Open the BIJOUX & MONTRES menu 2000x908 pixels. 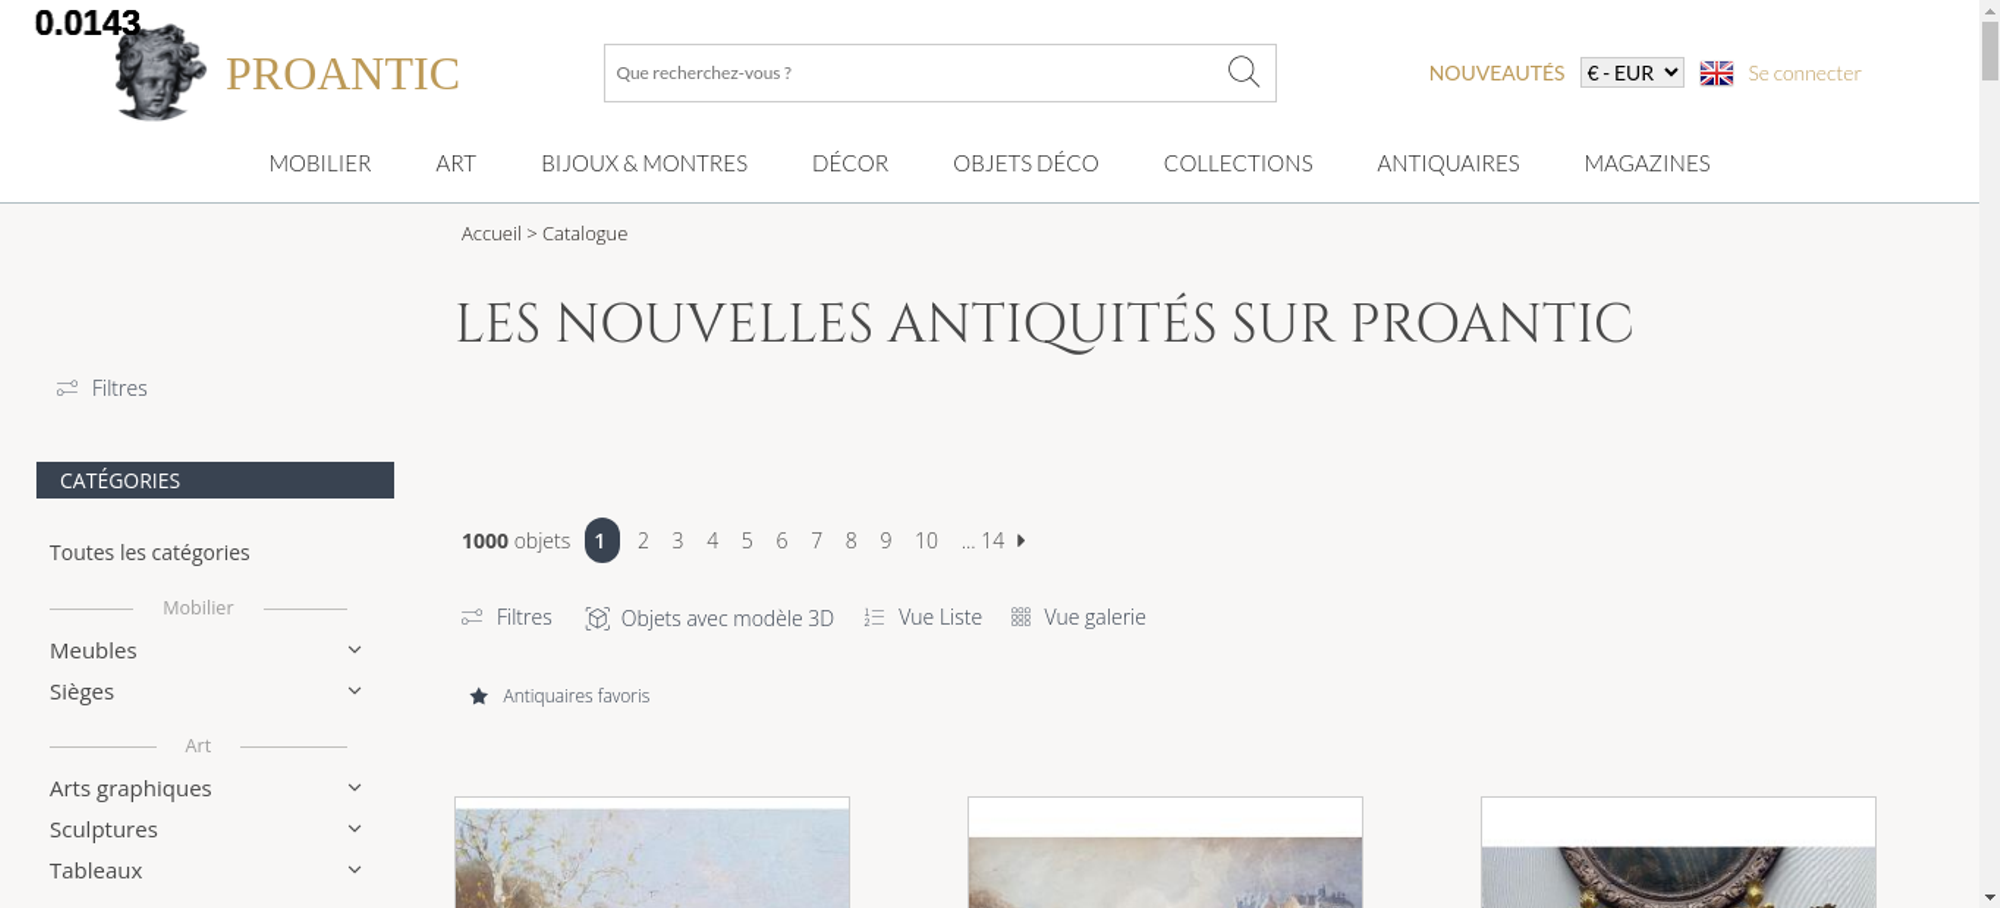tap(644, 163)
